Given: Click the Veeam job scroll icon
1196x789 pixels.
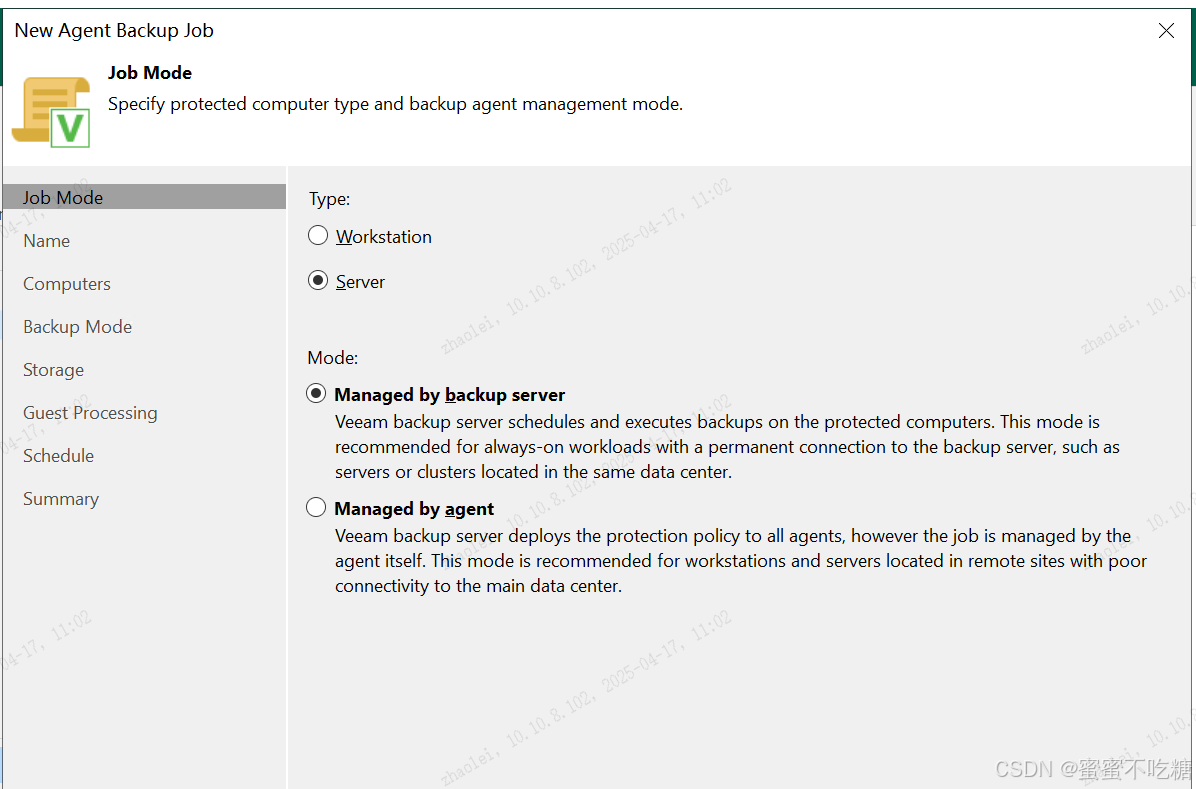Looking at the screenshot, I should tap(52, 111).
